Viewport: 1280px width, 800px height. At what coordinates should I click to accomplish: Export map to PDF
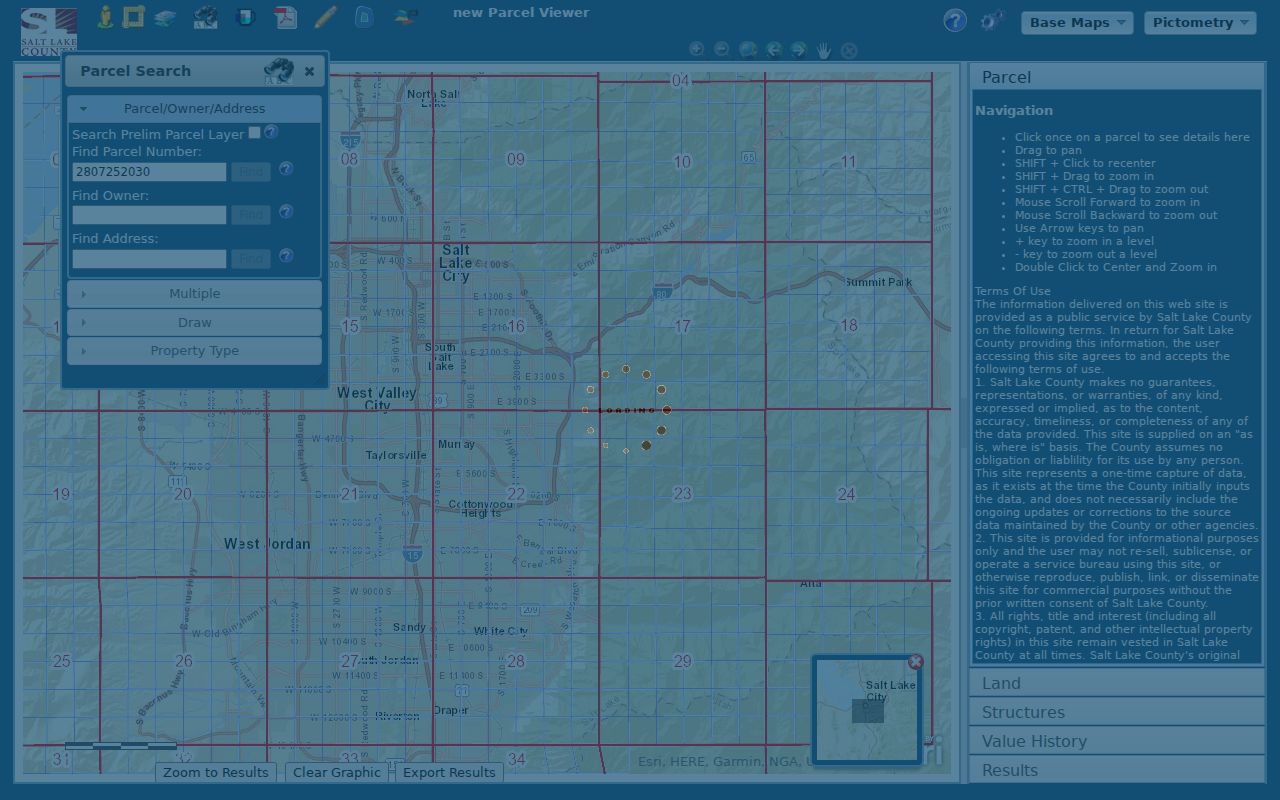(286, 17)
